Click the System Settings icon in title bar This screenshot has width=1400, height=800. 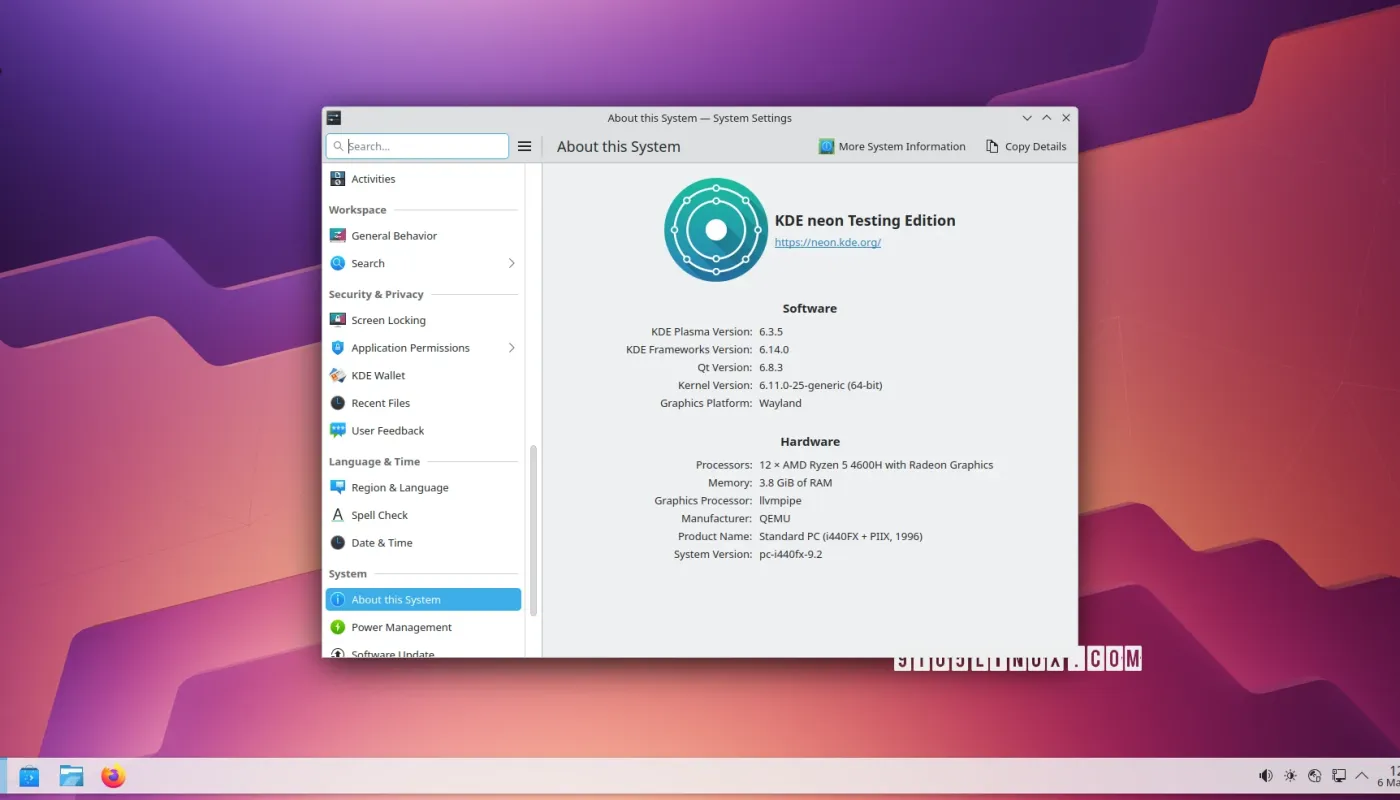click(334, 118)
